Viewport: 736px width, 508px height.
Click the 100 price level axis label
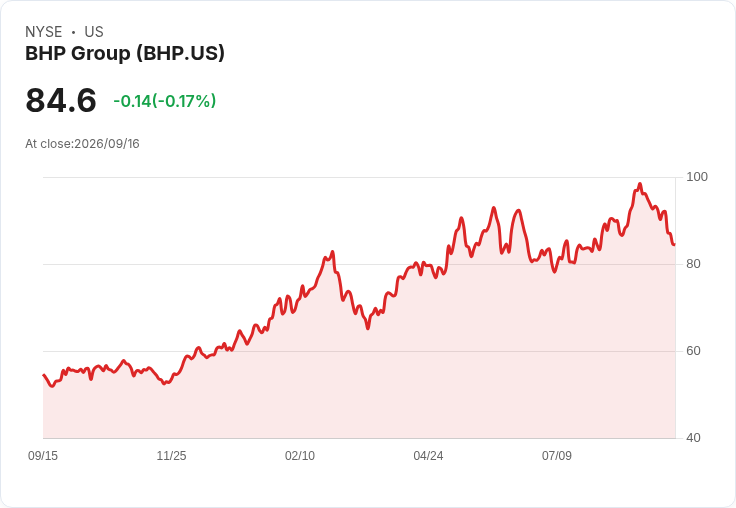pyautogui.click(x=697, y=177)
